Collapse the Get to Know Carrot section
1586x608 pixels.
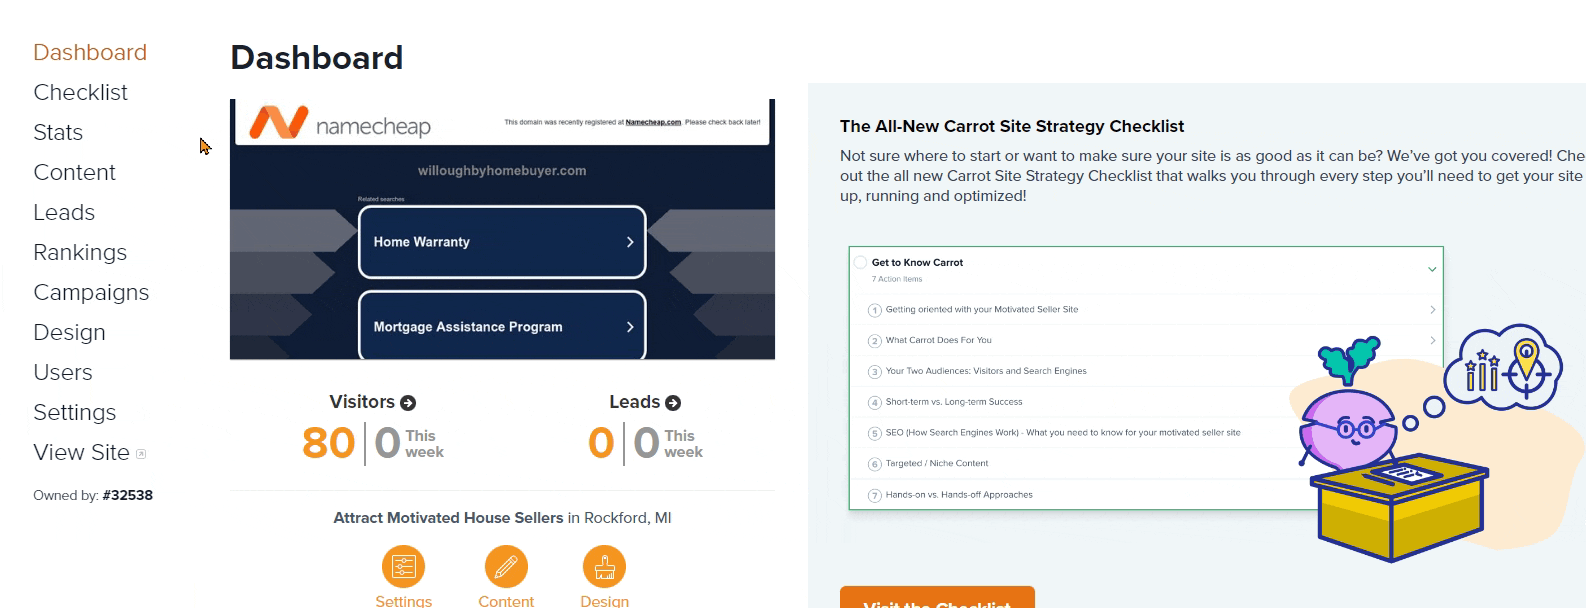(x=1432, y=269)
